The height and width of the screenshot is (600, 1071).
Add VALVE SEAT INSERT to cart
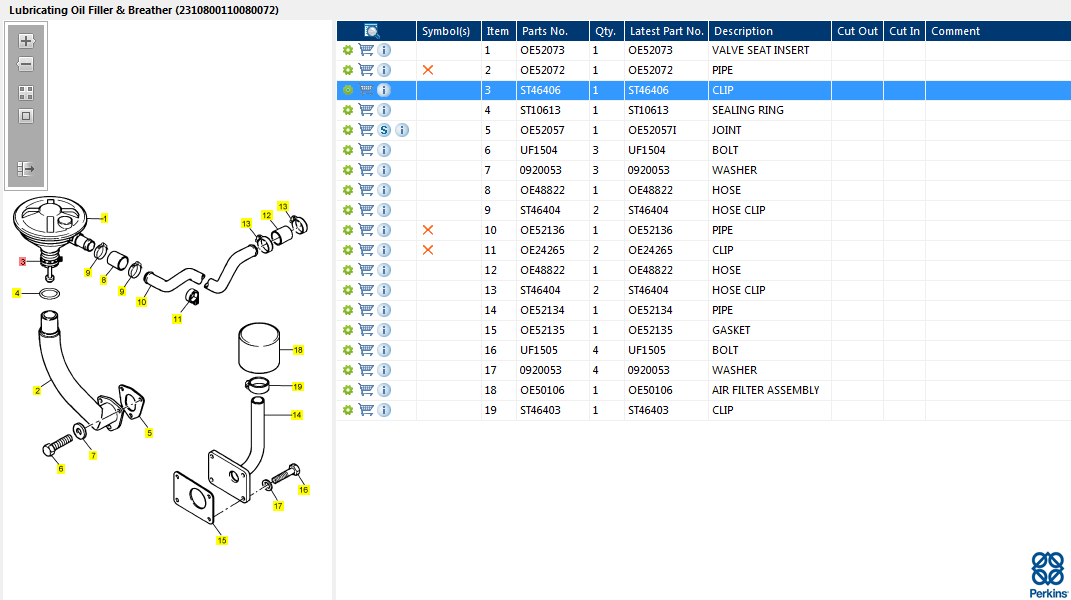coord(366,50)
